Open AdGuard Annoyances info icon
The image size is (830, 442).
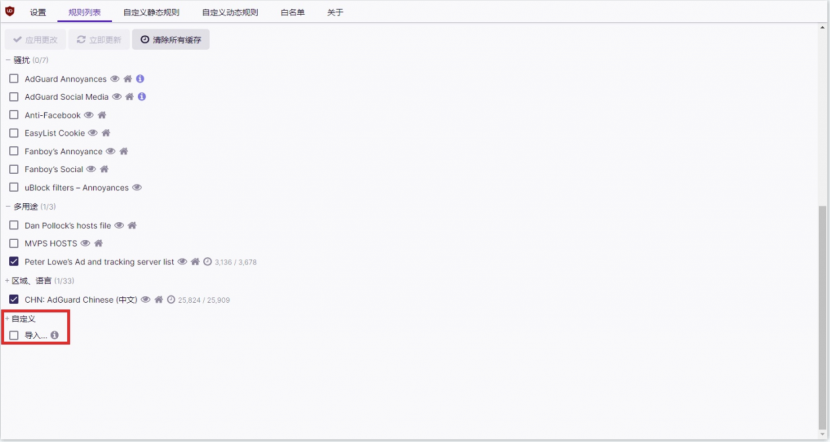point(140,79)
